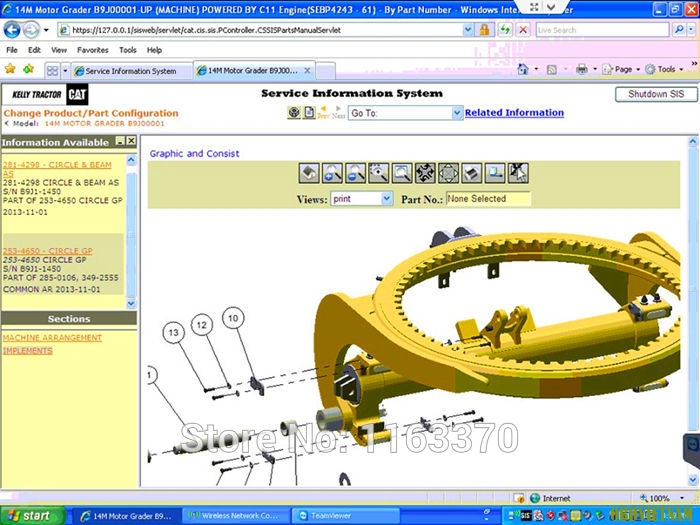Click the printer icon in graphic toolbar

click(471, 173)
